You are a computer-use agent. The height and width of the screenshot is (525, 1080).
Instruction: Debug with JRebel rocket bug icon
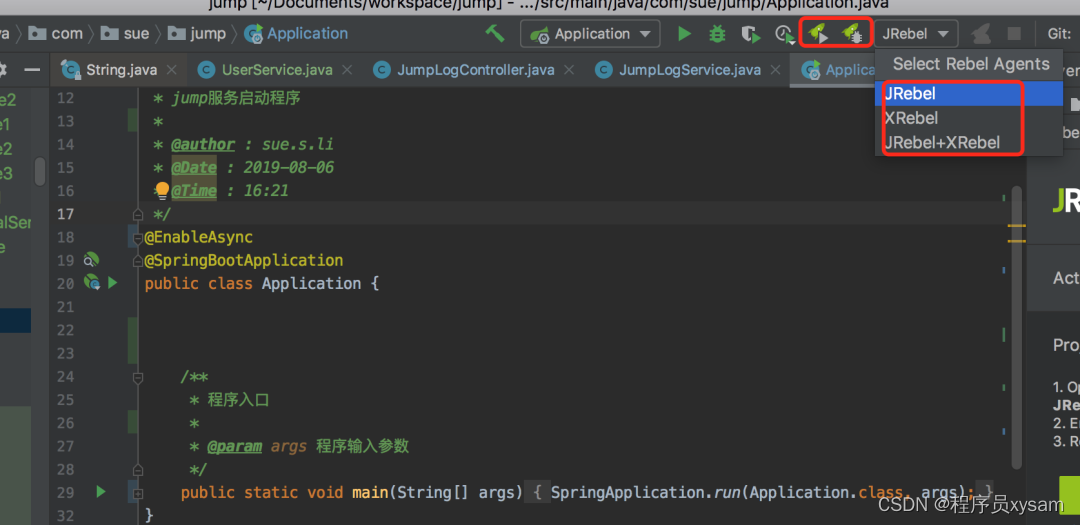pyautogui.click(x=852, y=33)
